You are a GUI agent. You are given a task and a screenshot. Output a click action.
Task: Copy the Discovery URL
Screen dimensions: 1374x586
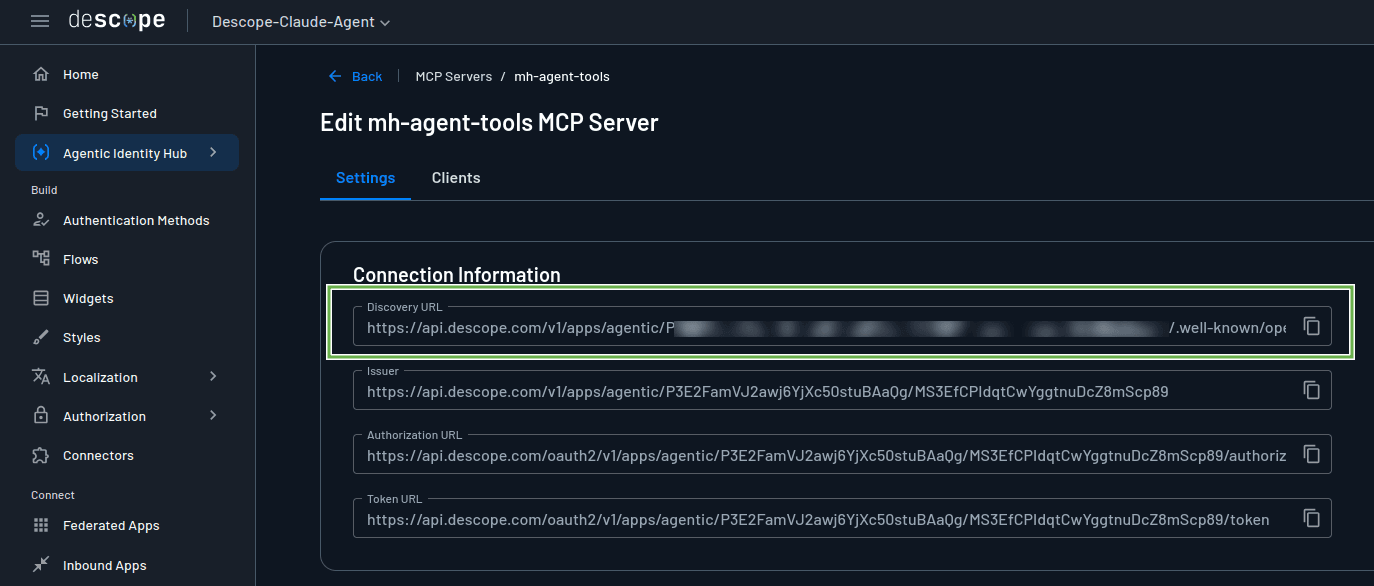[1312, 326]
